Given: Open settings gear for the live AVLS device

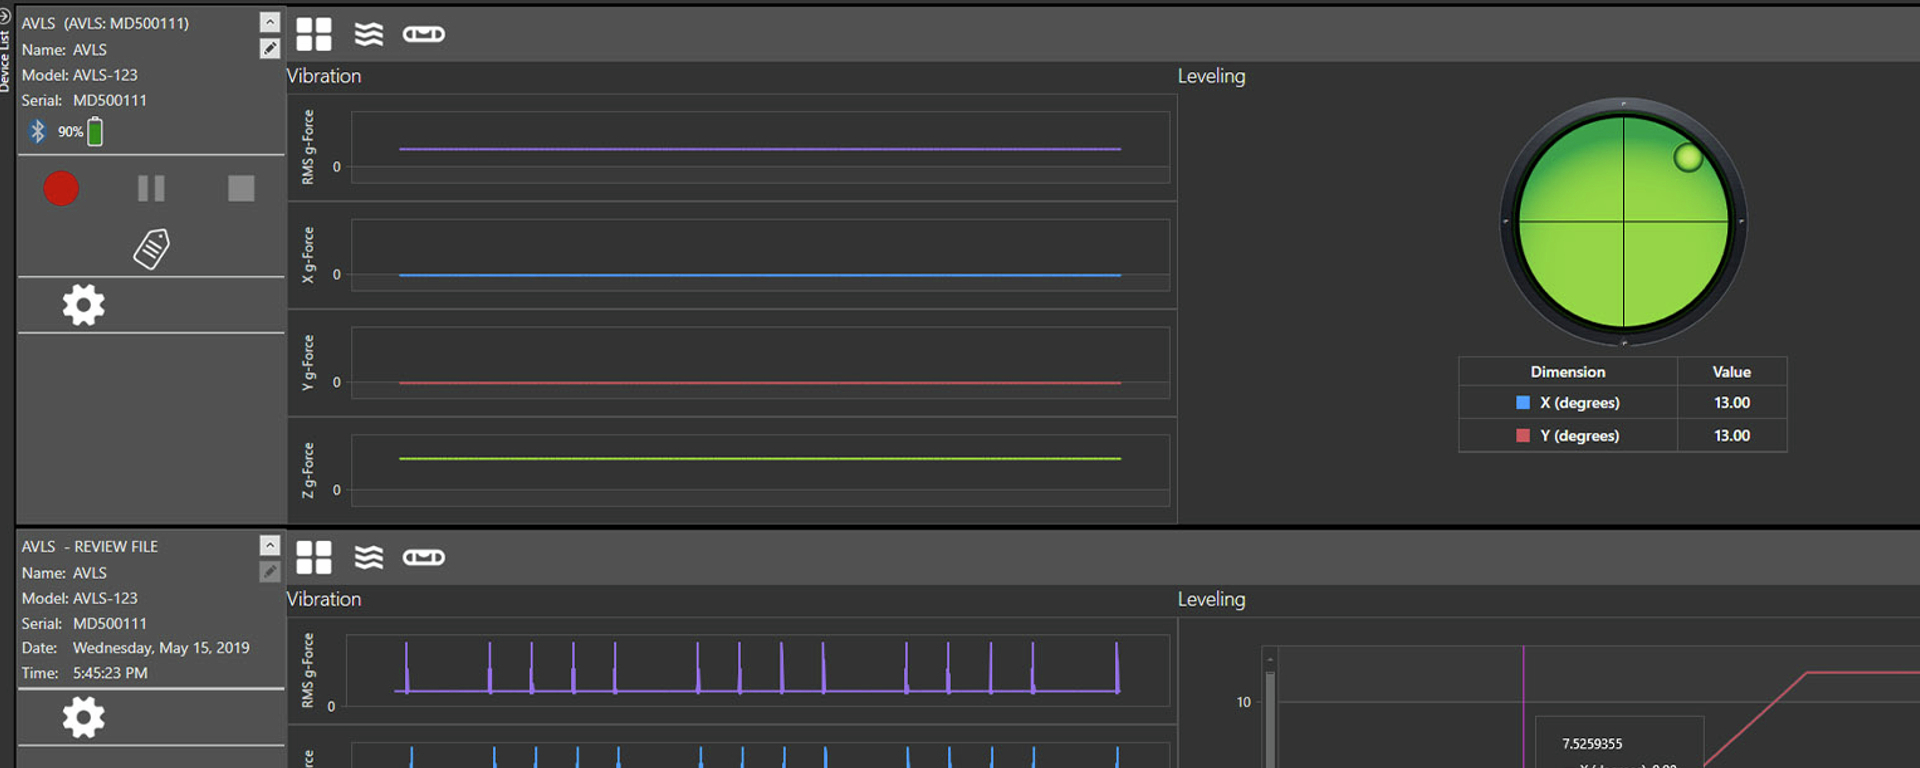Looking at the screenshot, I should (x=83, y=305).
